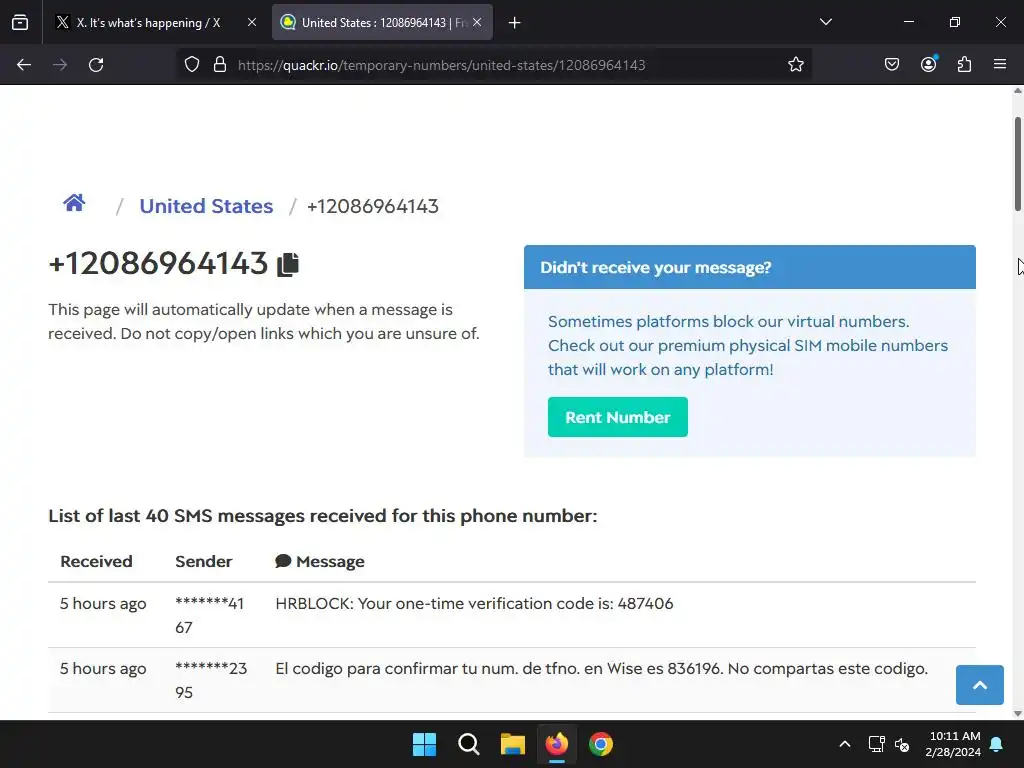This screenshot has height=768, width=1024.
Task: Open Windows taskbar search
Action: (469, 744)
